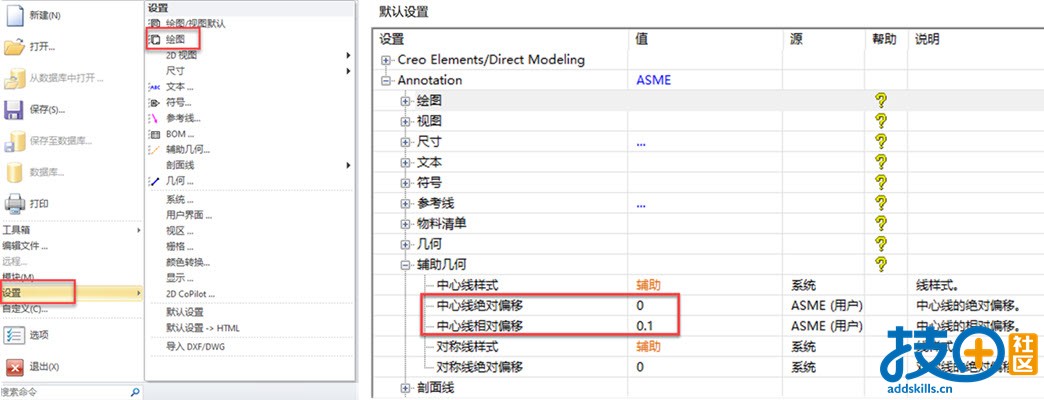Click the help question mark for the 辅助几何 row

pyautogui.click(x=881, y=264)
